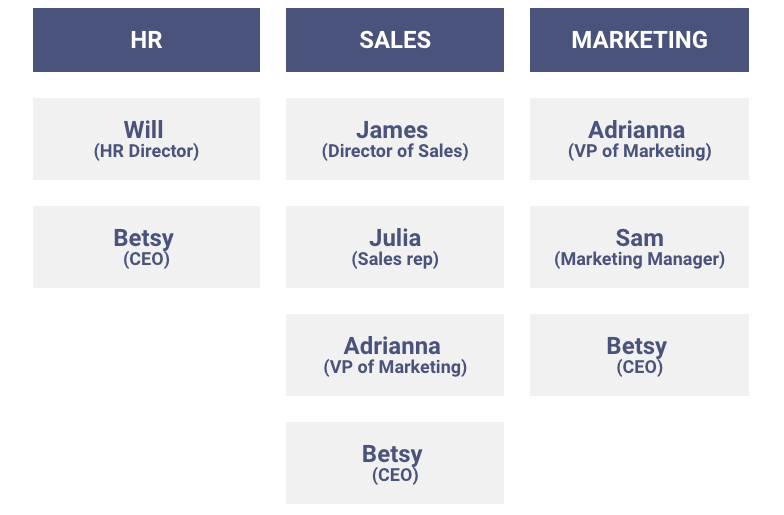Viewport: 784px width, 515px height.
Task: Select Adrianna's card under the Marketing column
Action: 640,139
